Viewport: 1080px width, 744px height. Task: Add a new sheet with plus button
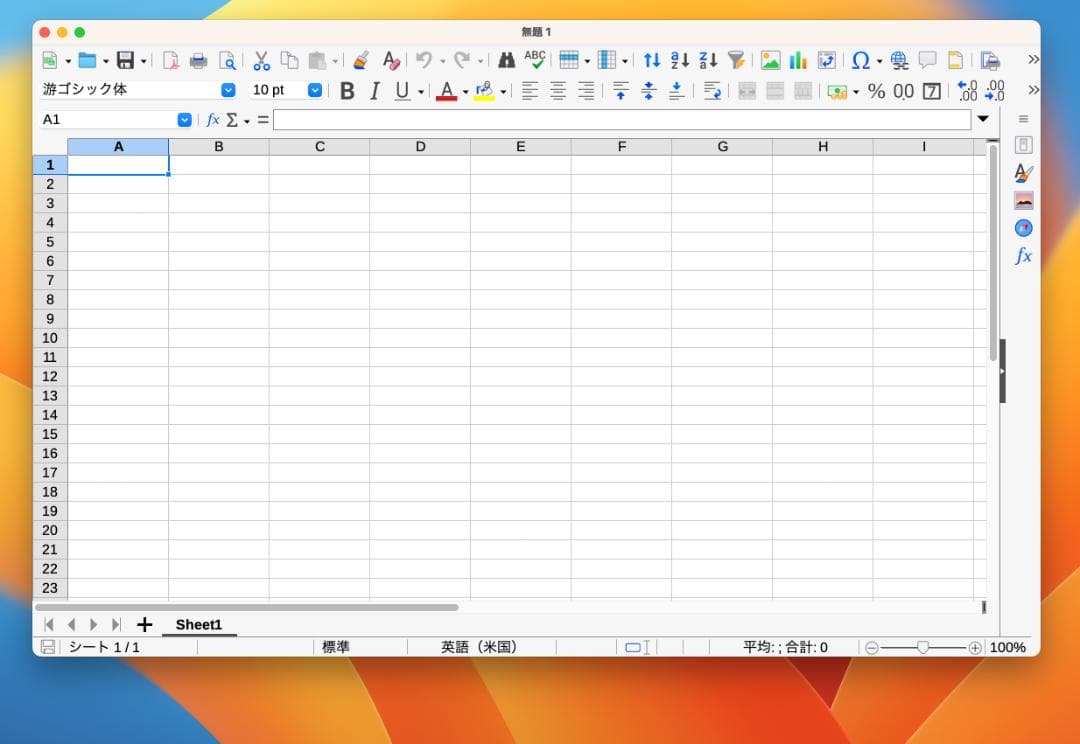tap(144, 625)
